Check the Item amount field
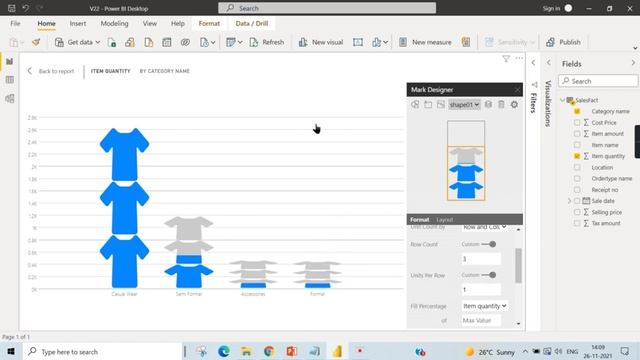 point(577,133)
